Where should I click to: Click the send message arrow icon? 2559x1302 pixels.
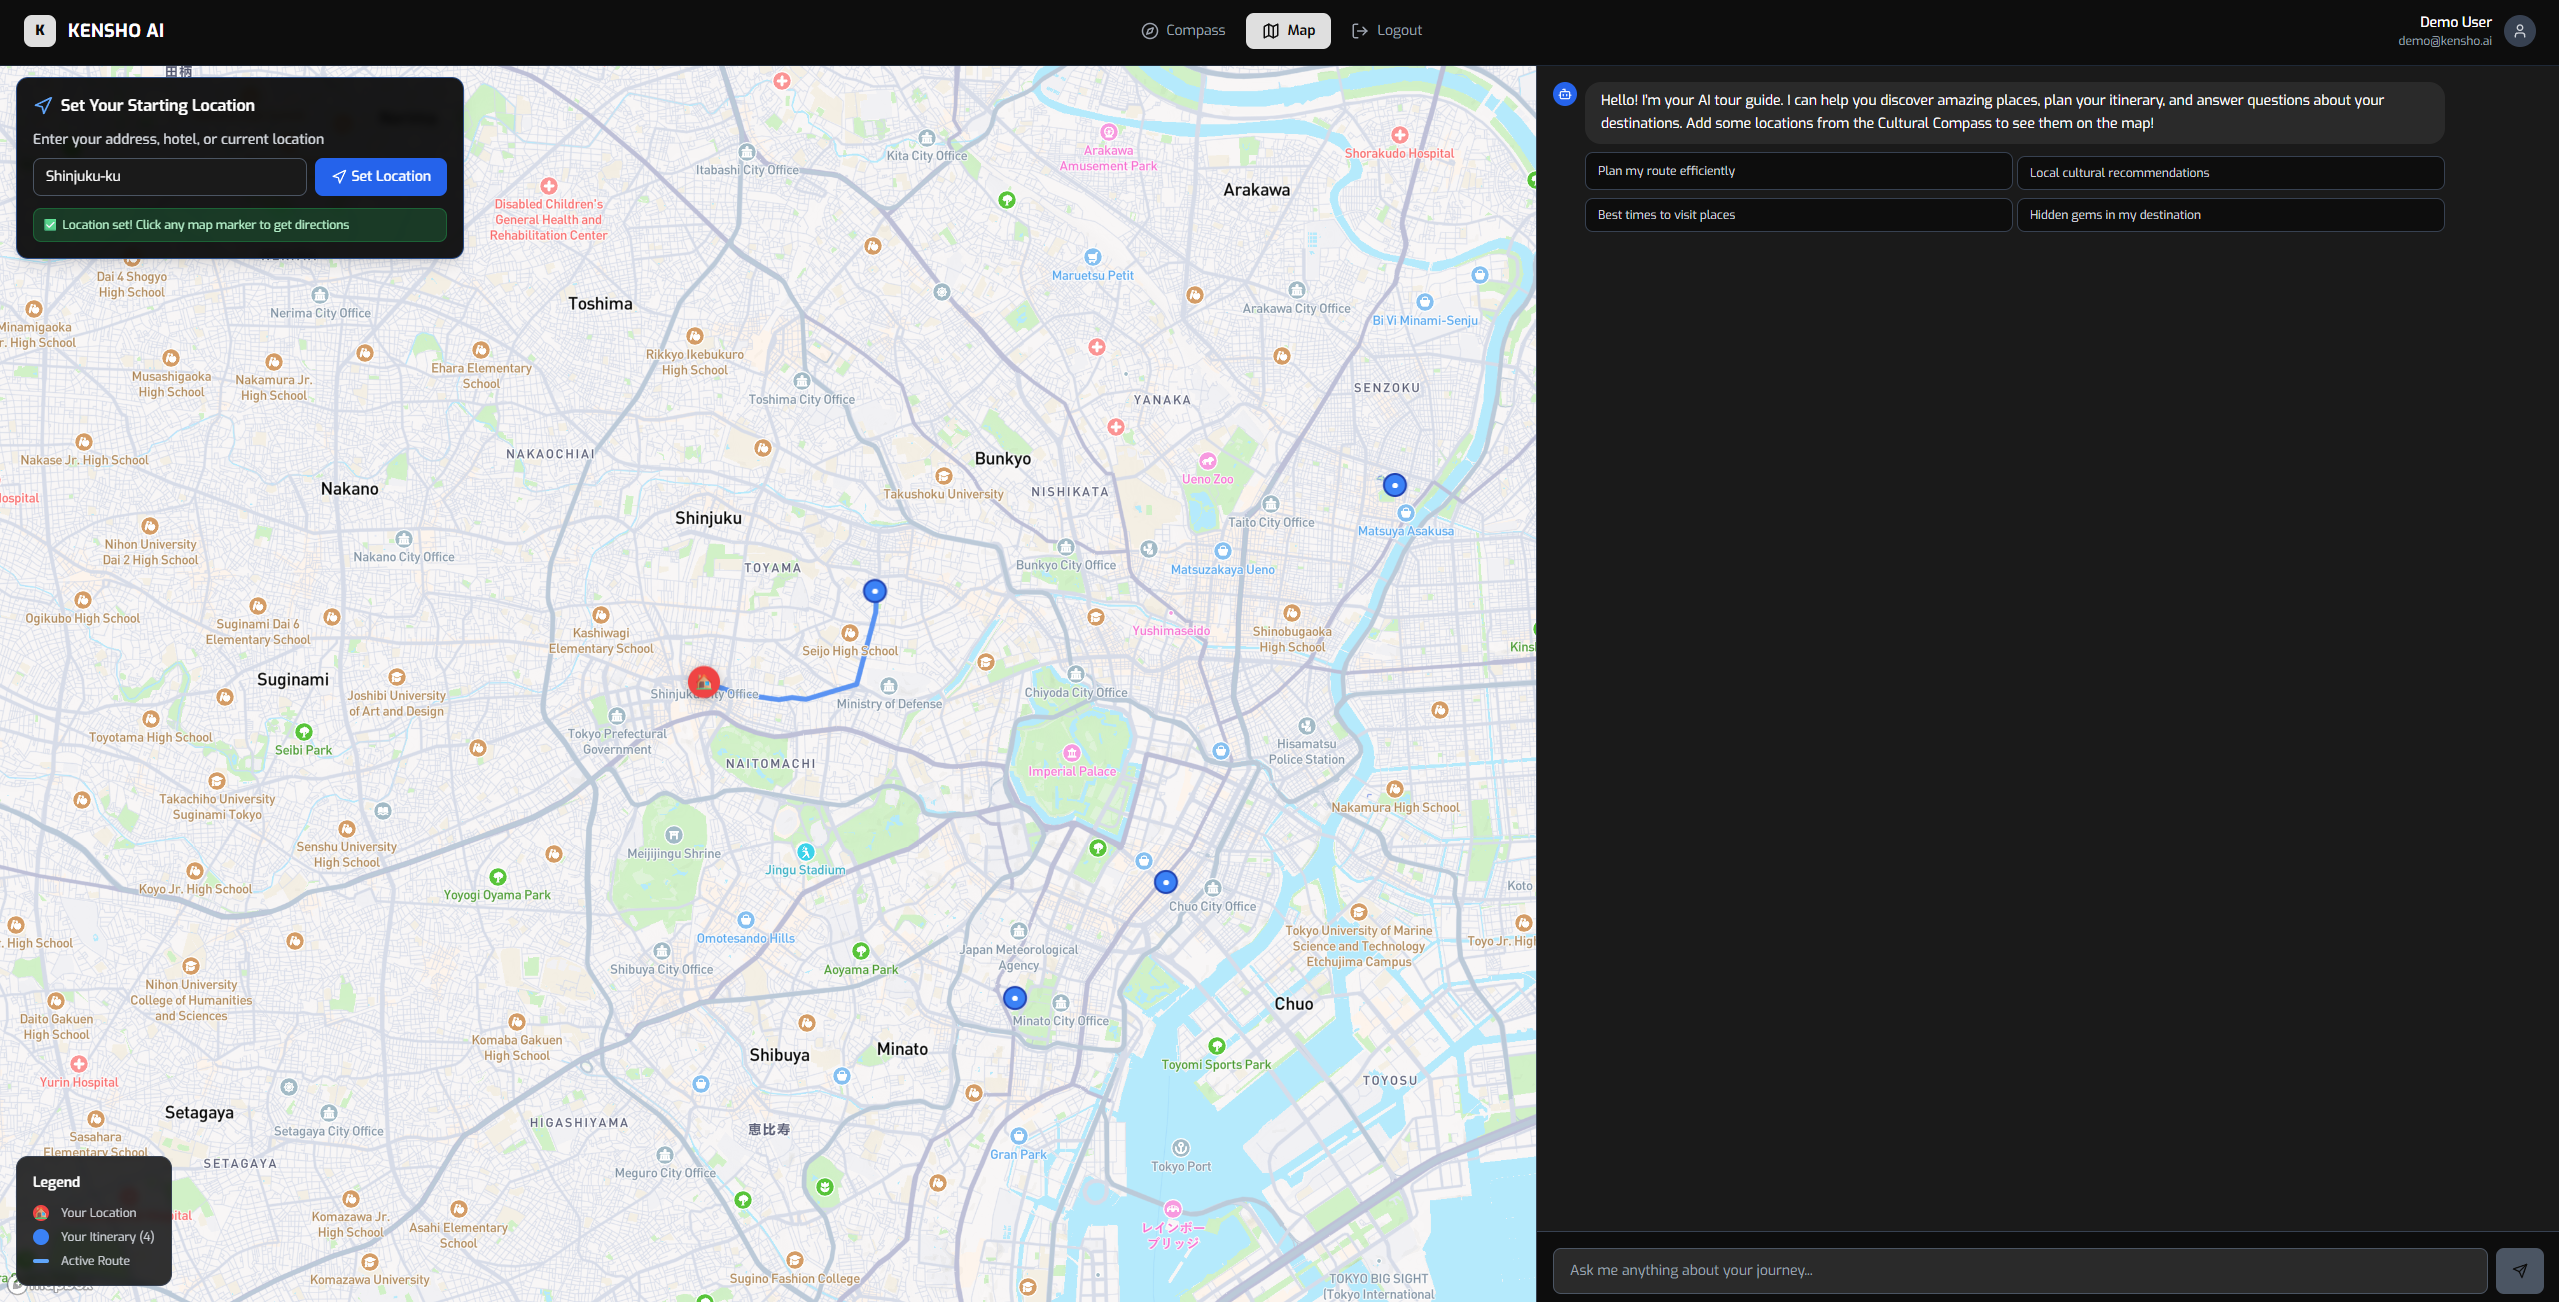tap(2519, 1270)
